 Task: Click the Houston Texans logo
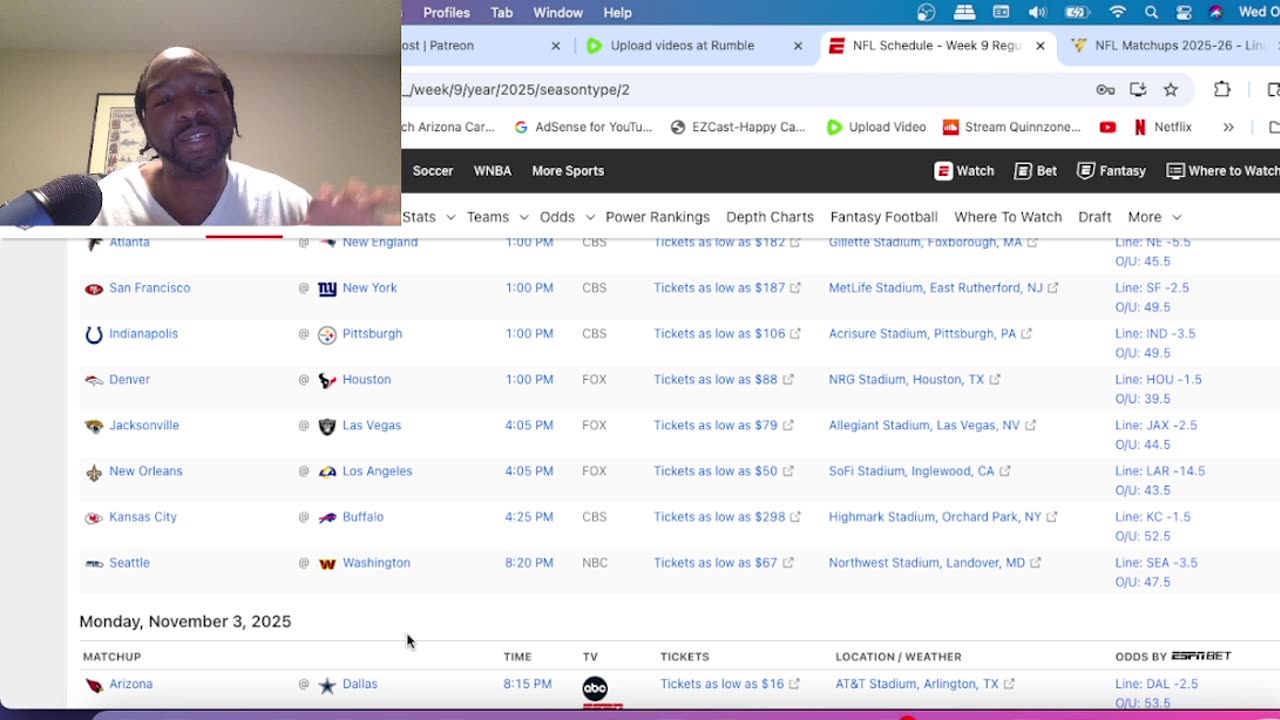327,380
